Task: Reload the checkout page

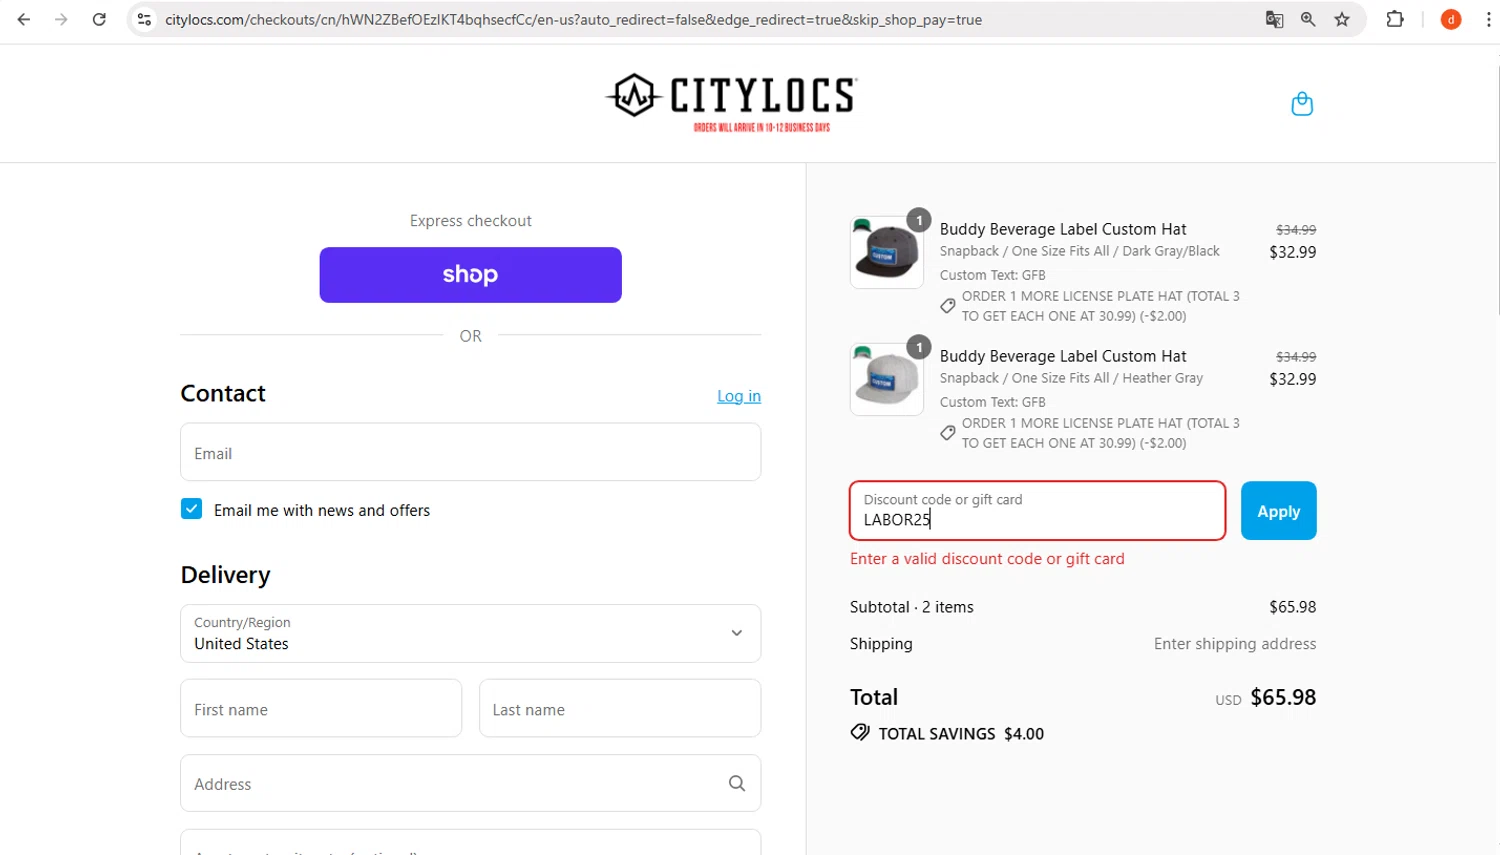Action: point(99,19)
